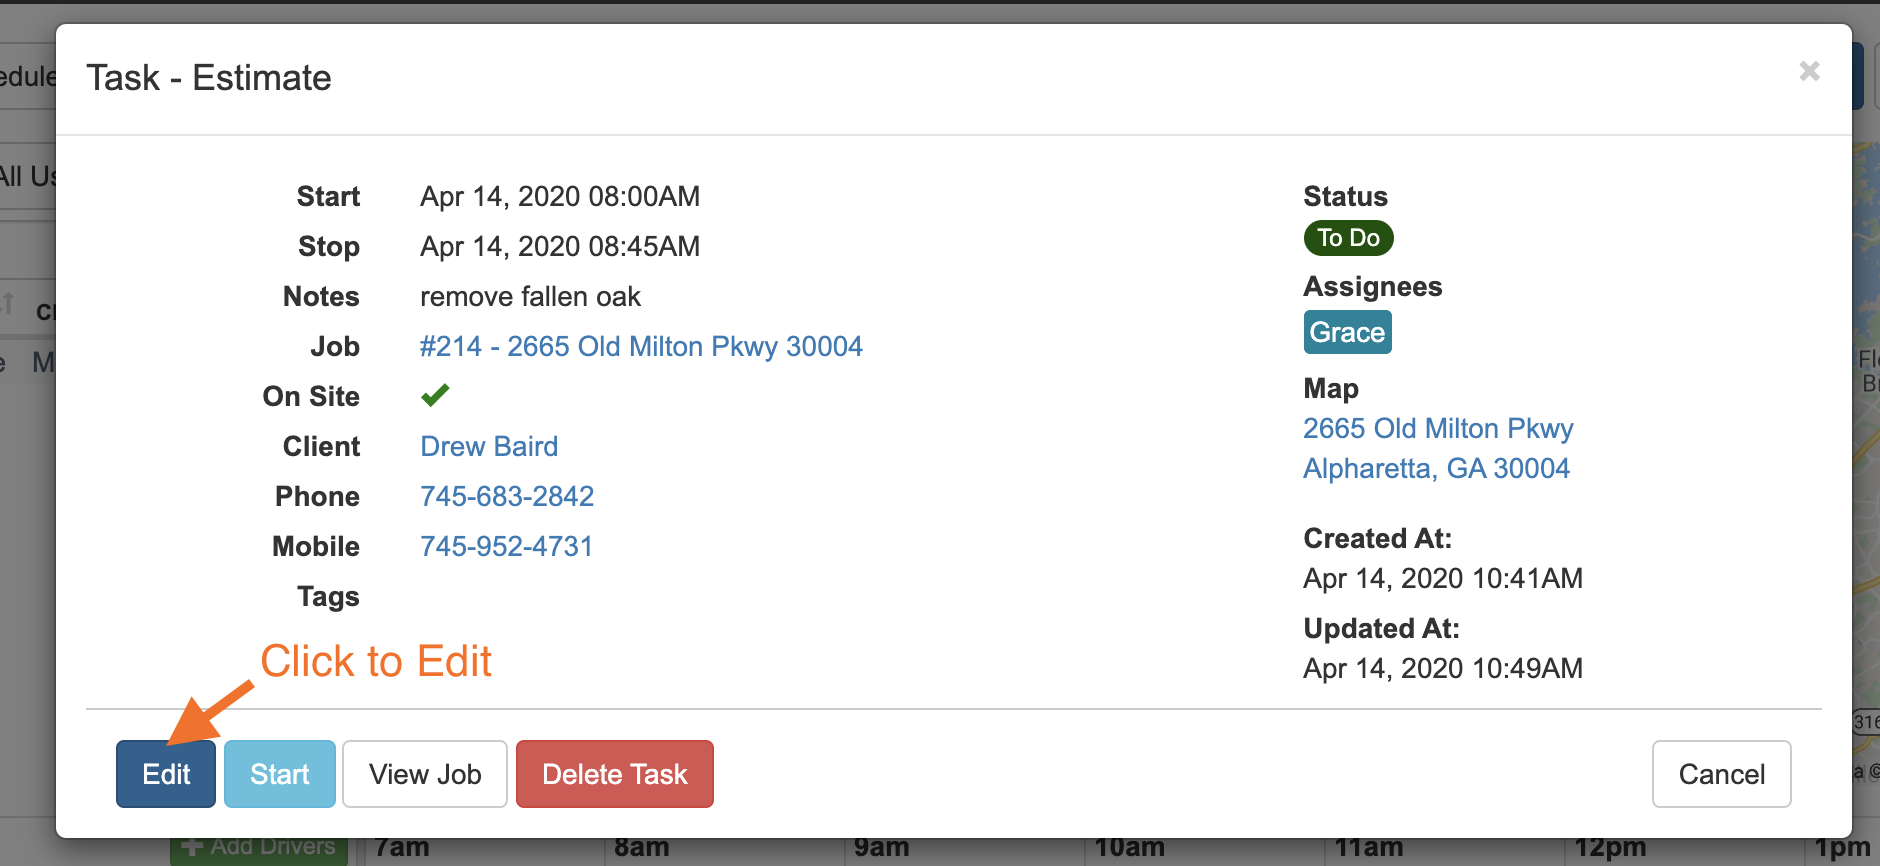The width and height of the screenshot is (1880, 866).
Task: Open client Drew Baird link
Action: (x=489, y=446)
